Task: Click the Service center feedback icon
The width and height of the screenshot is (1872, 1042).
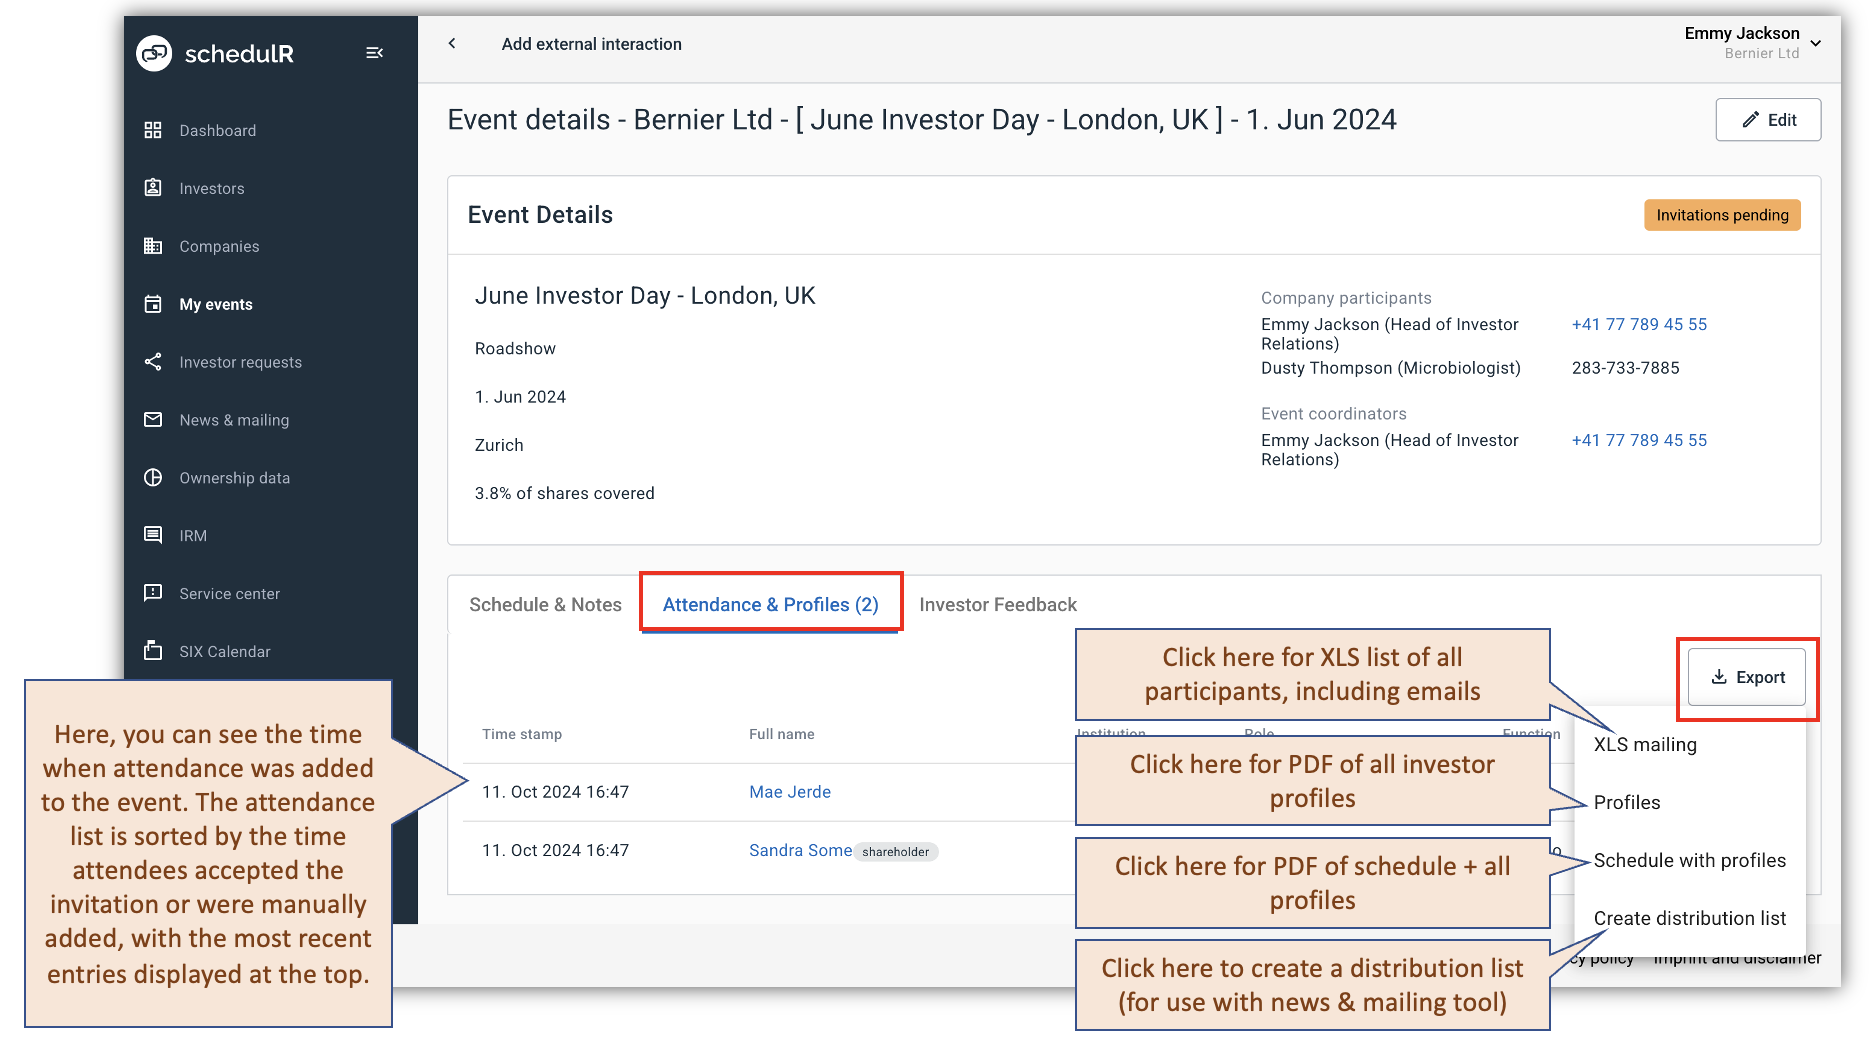Action: pos(153,593)
